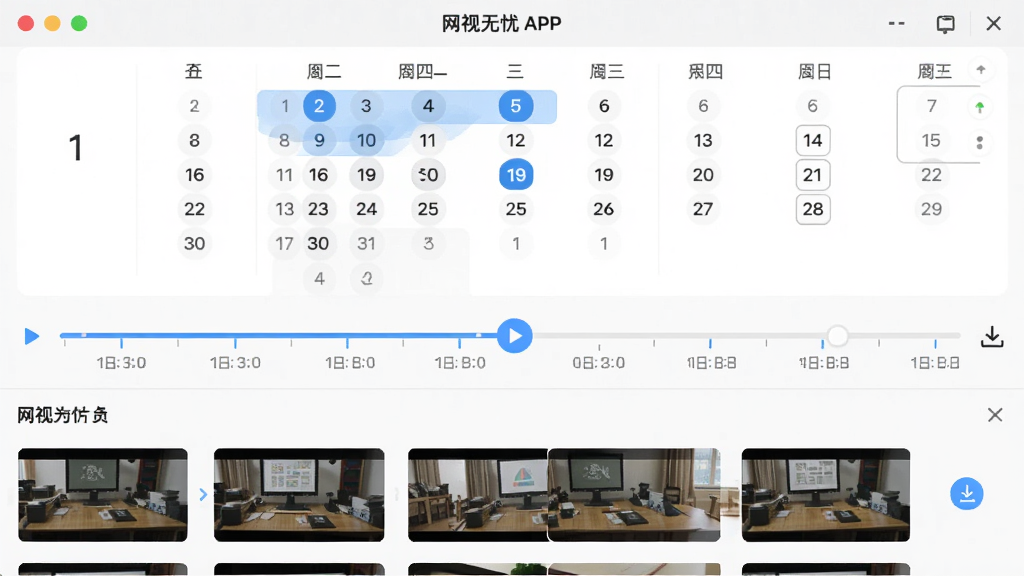The height and width of the screenshot is (576, 1024).
Task: Click the 圈日 weekday column header
Action: click(814, 71)
